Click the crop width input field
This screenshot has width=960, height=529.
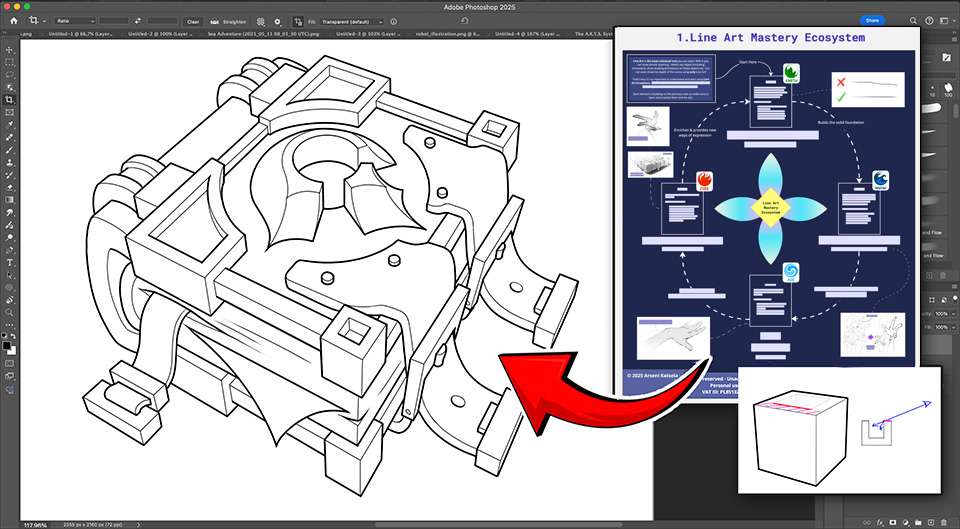point(113,20)
